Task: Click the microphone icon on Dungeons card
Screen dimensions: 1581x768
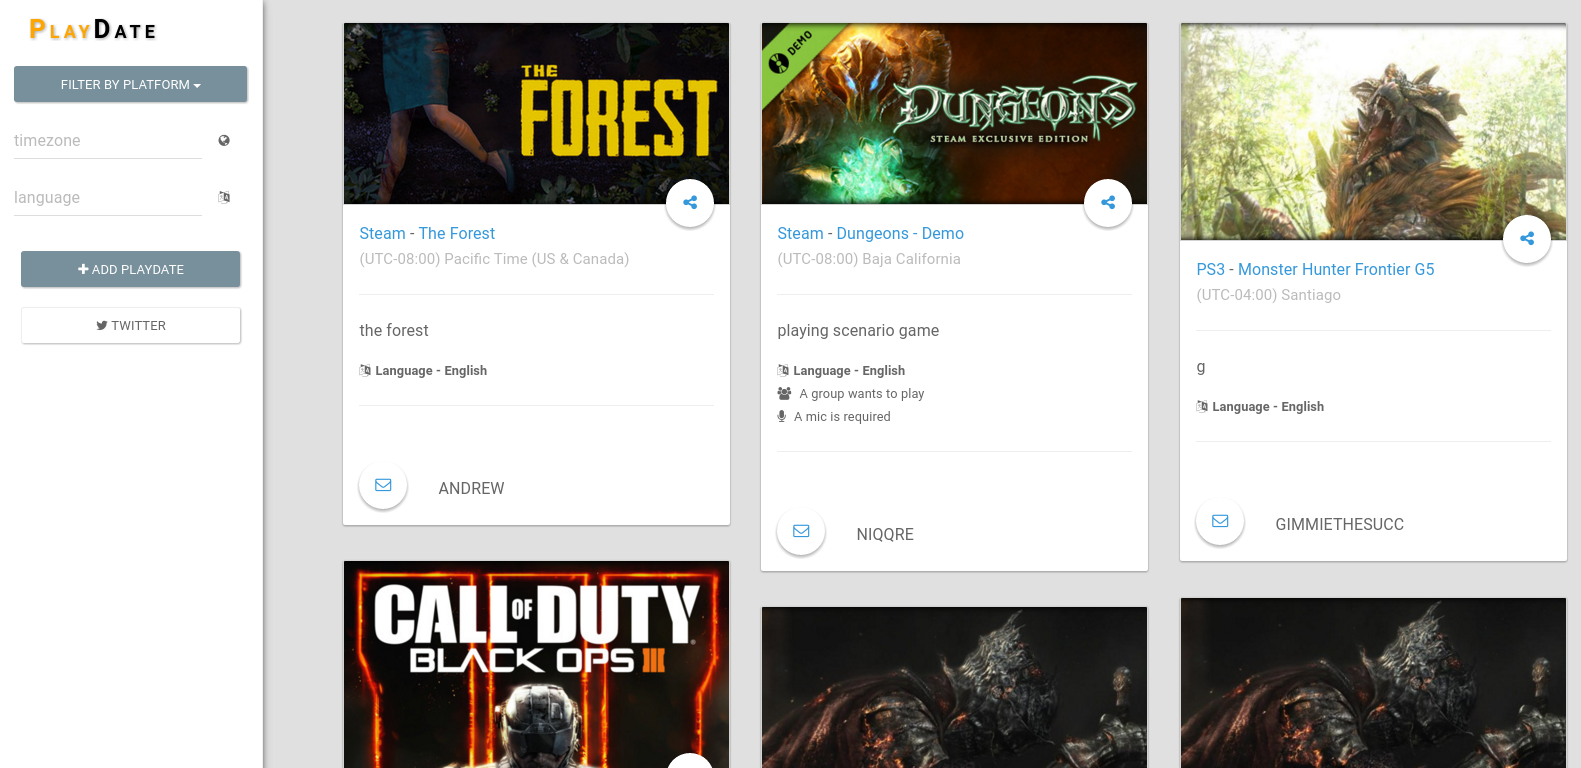Action: pyautogui.click(x=782, y=416)
